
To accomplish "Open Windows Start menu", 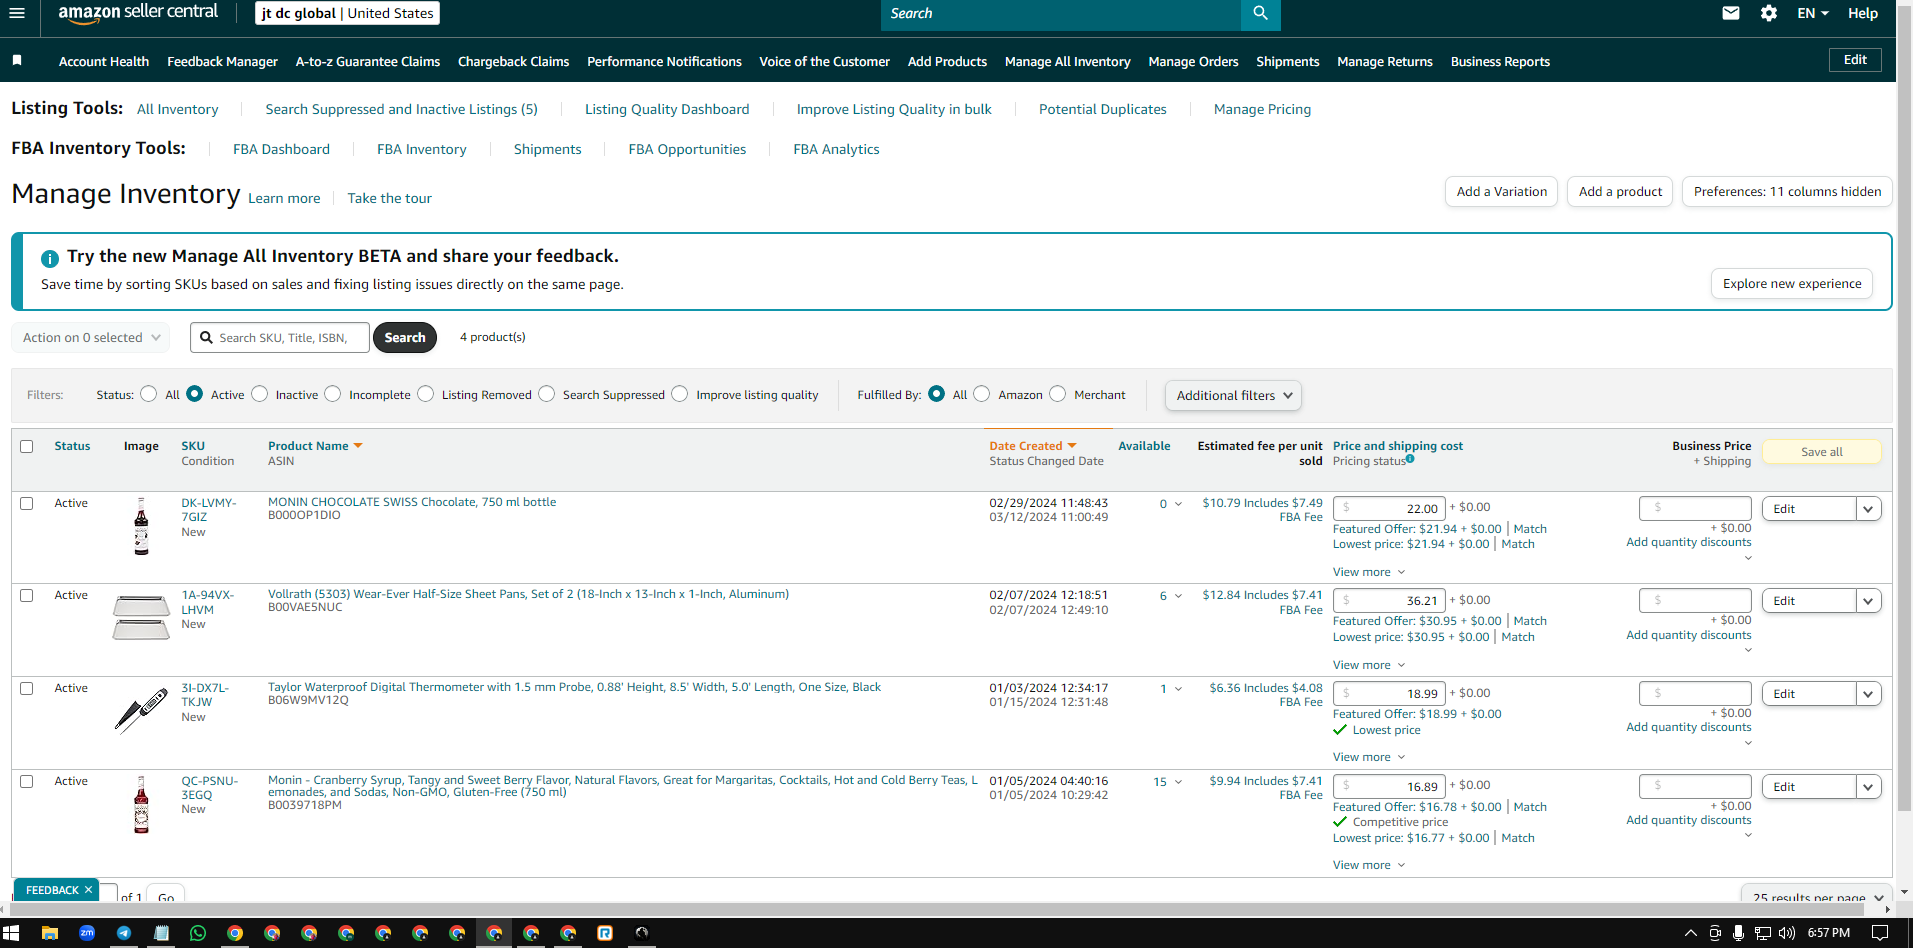I will click(x=11, y=933).
